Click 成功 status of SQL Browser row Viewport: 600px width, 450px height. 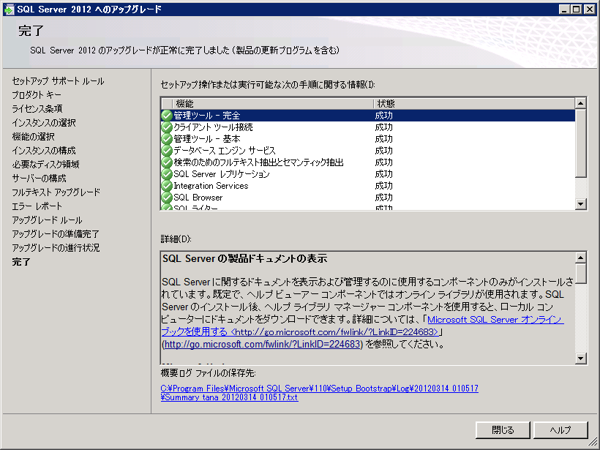[384, 198]
